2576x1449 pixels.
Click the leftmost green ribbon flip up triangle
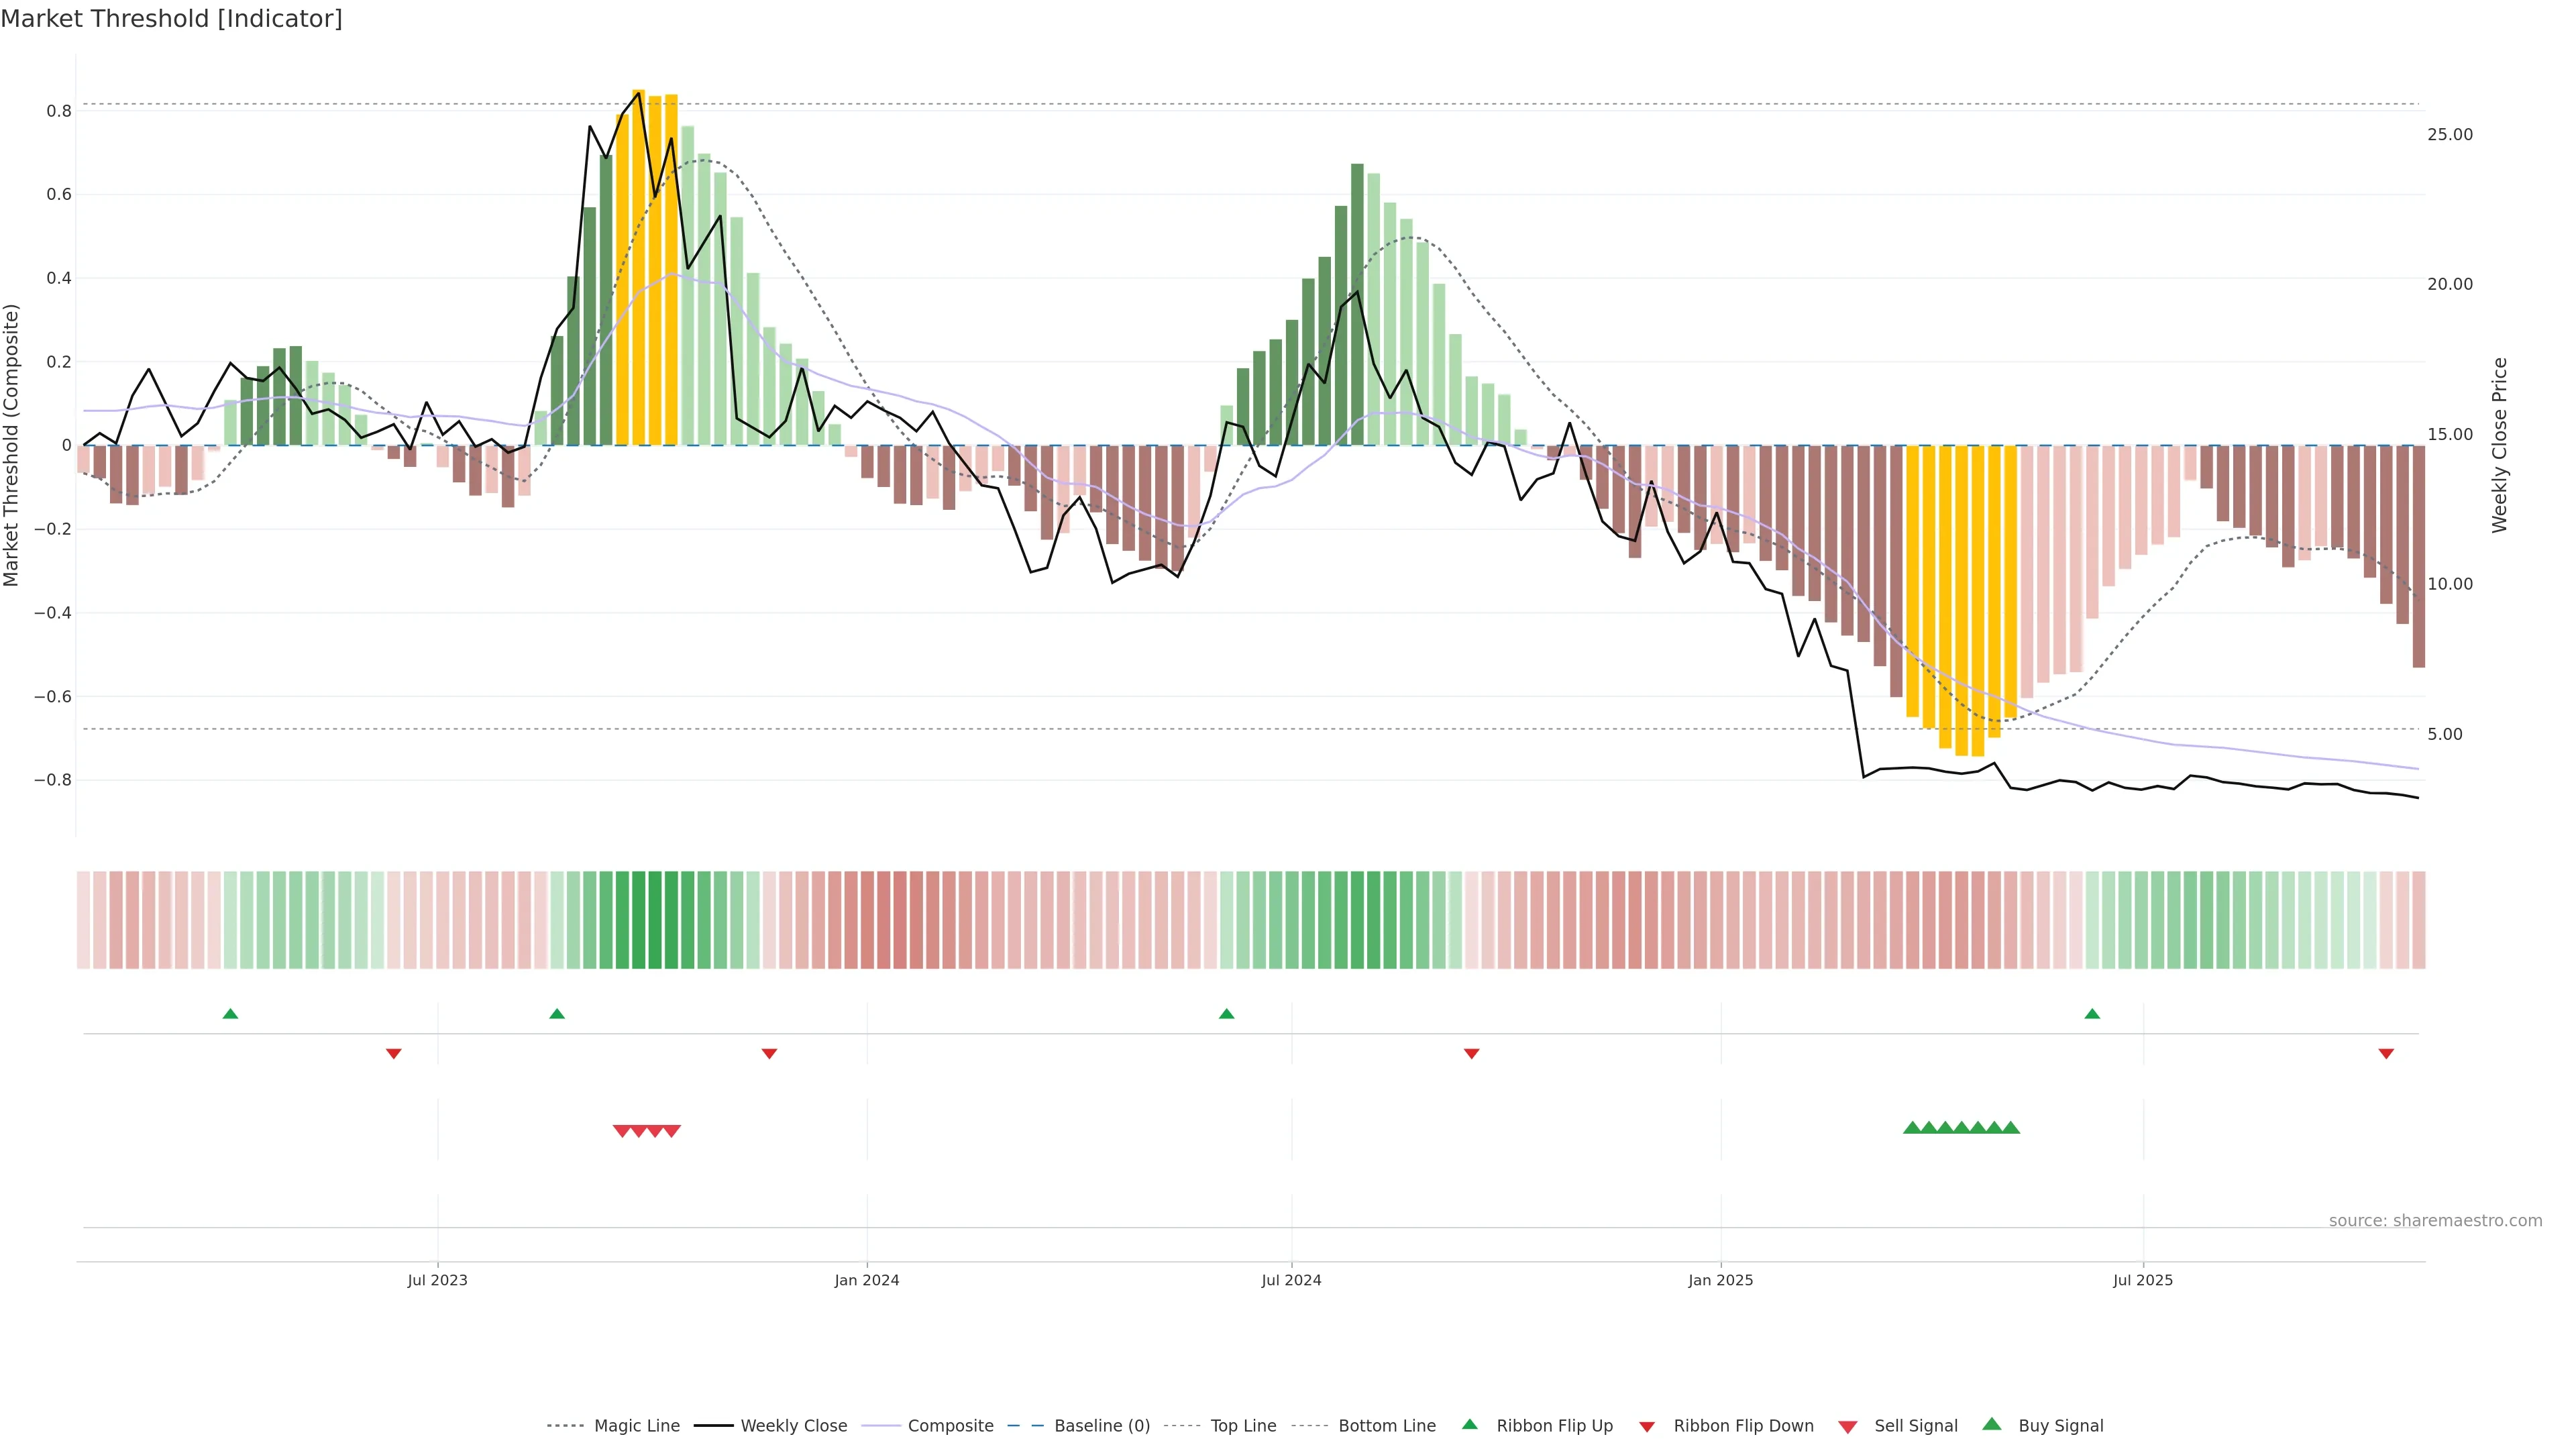pyautogui.click(x=230, y=1014)
